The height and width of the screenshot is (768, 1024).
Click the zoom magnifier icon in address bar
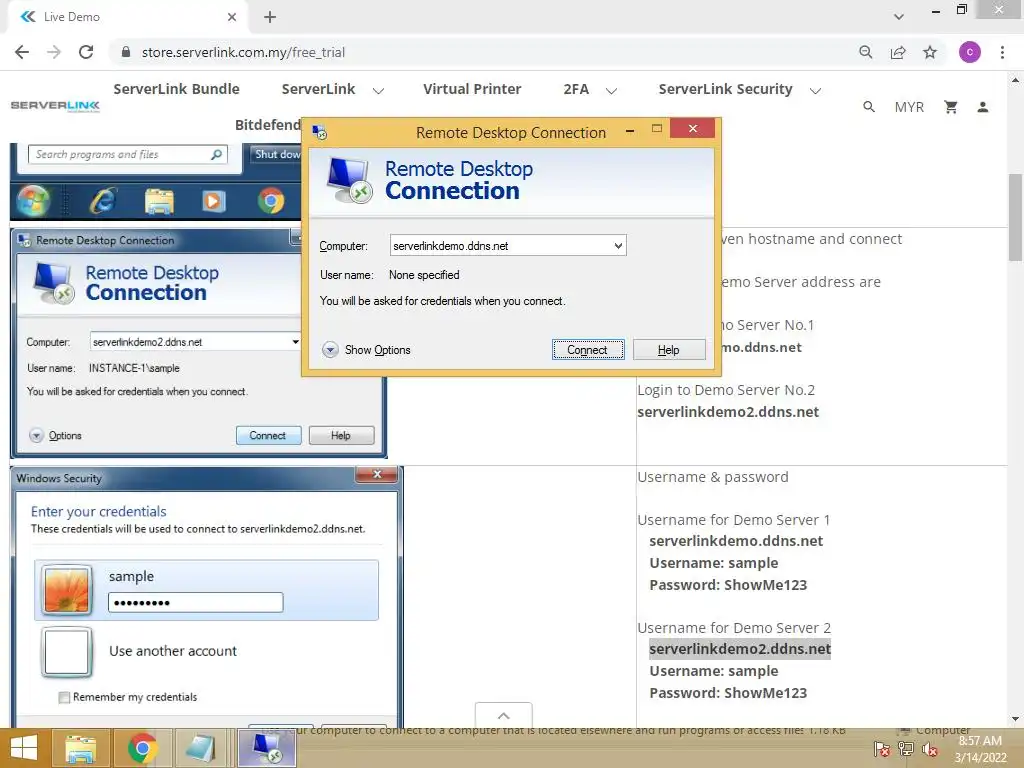(x=865, y=52)
